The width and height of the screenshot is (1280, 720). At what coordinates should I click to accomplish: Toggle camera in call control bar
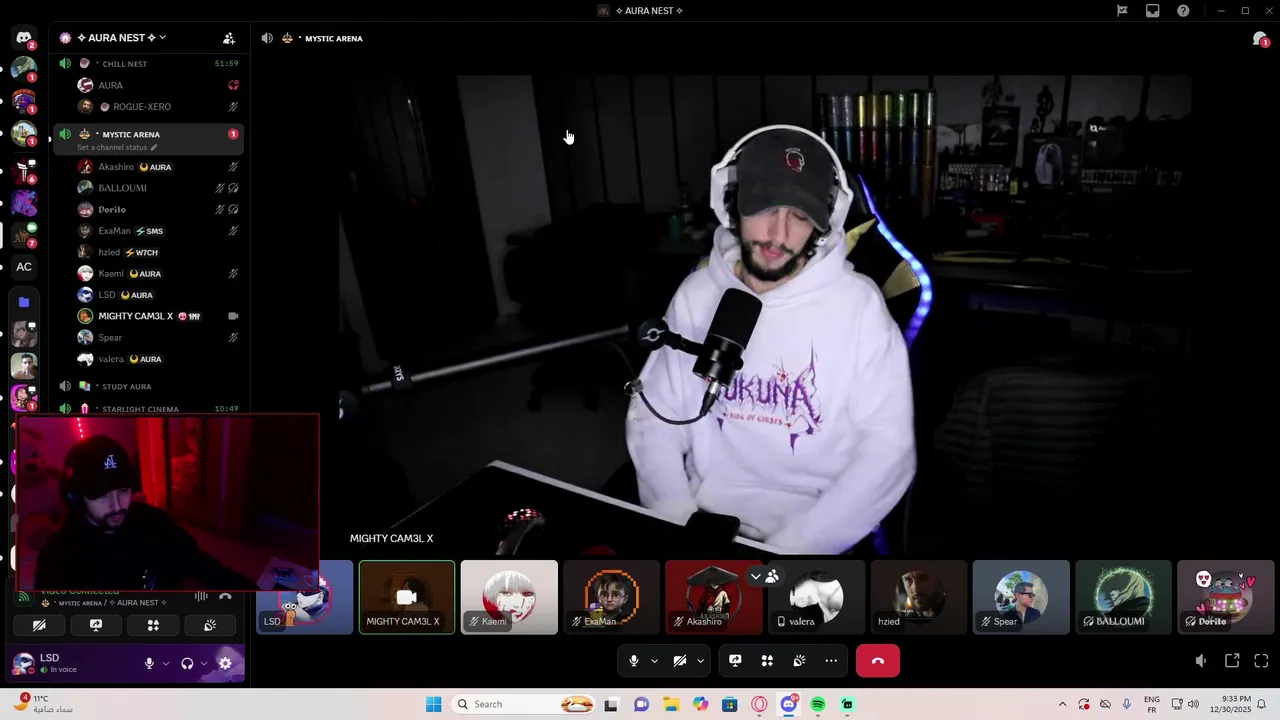679,661
